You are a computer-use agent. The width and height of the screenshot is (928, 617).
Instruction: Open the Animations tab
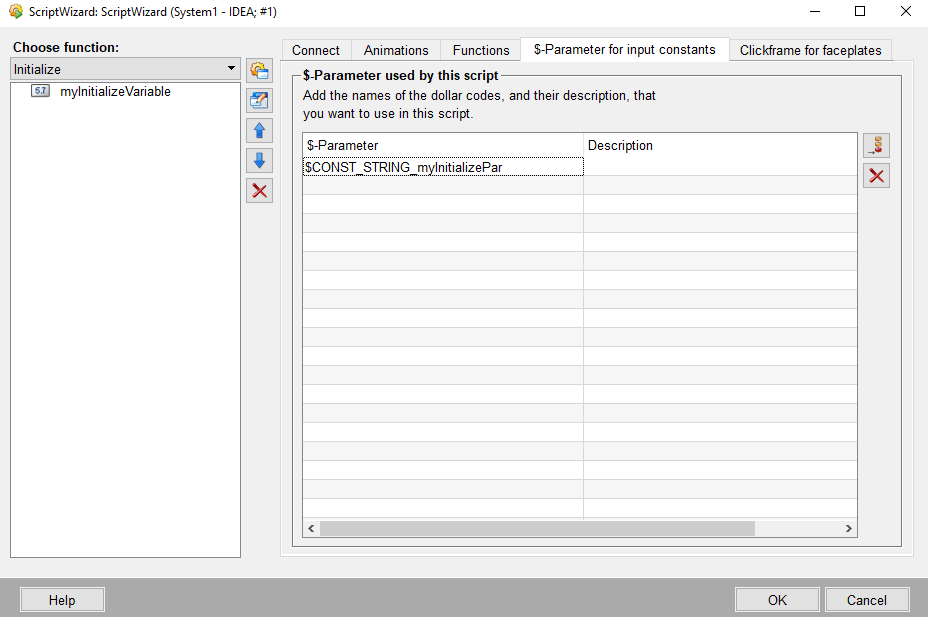pyautogui.click(x=396, y=50)
